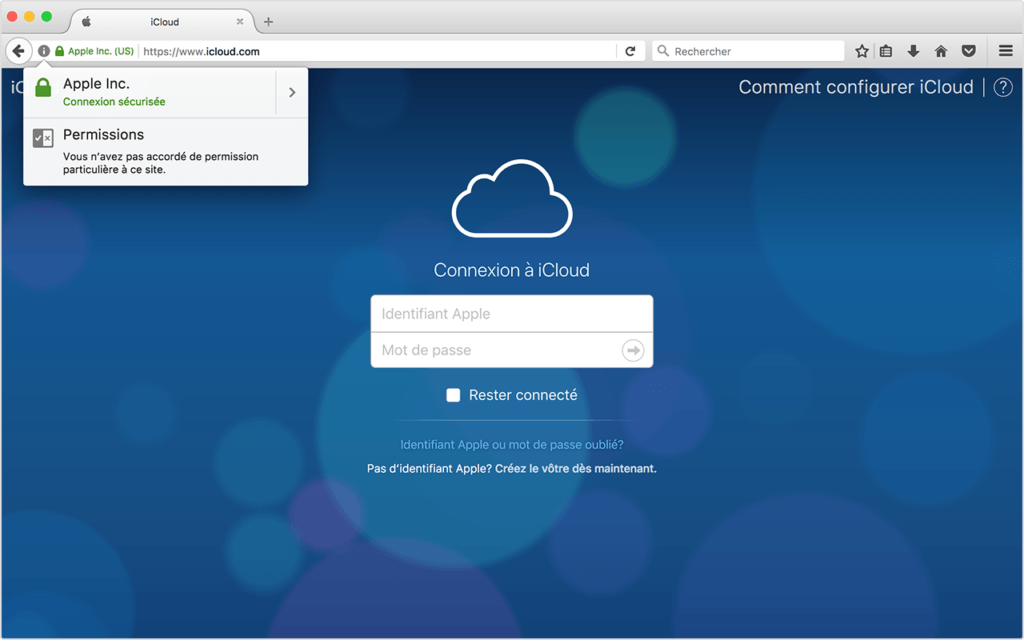
Task: Expand Apple Inc. connection details chevron
Action: (292, 92)
